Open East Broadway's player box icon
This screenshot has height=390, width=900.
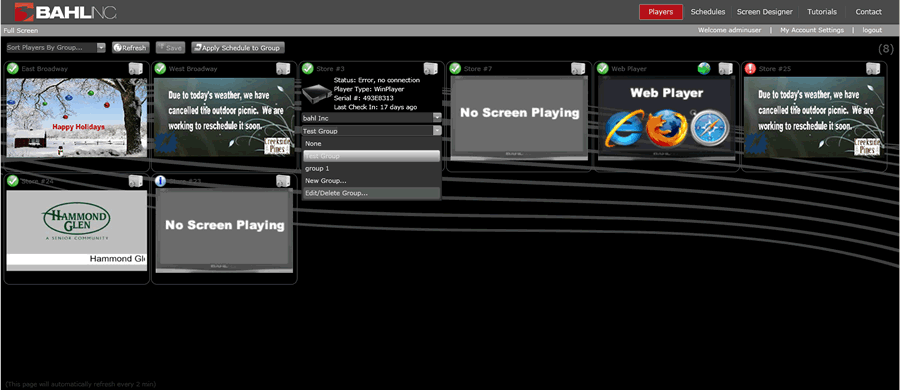coord(135,69)
